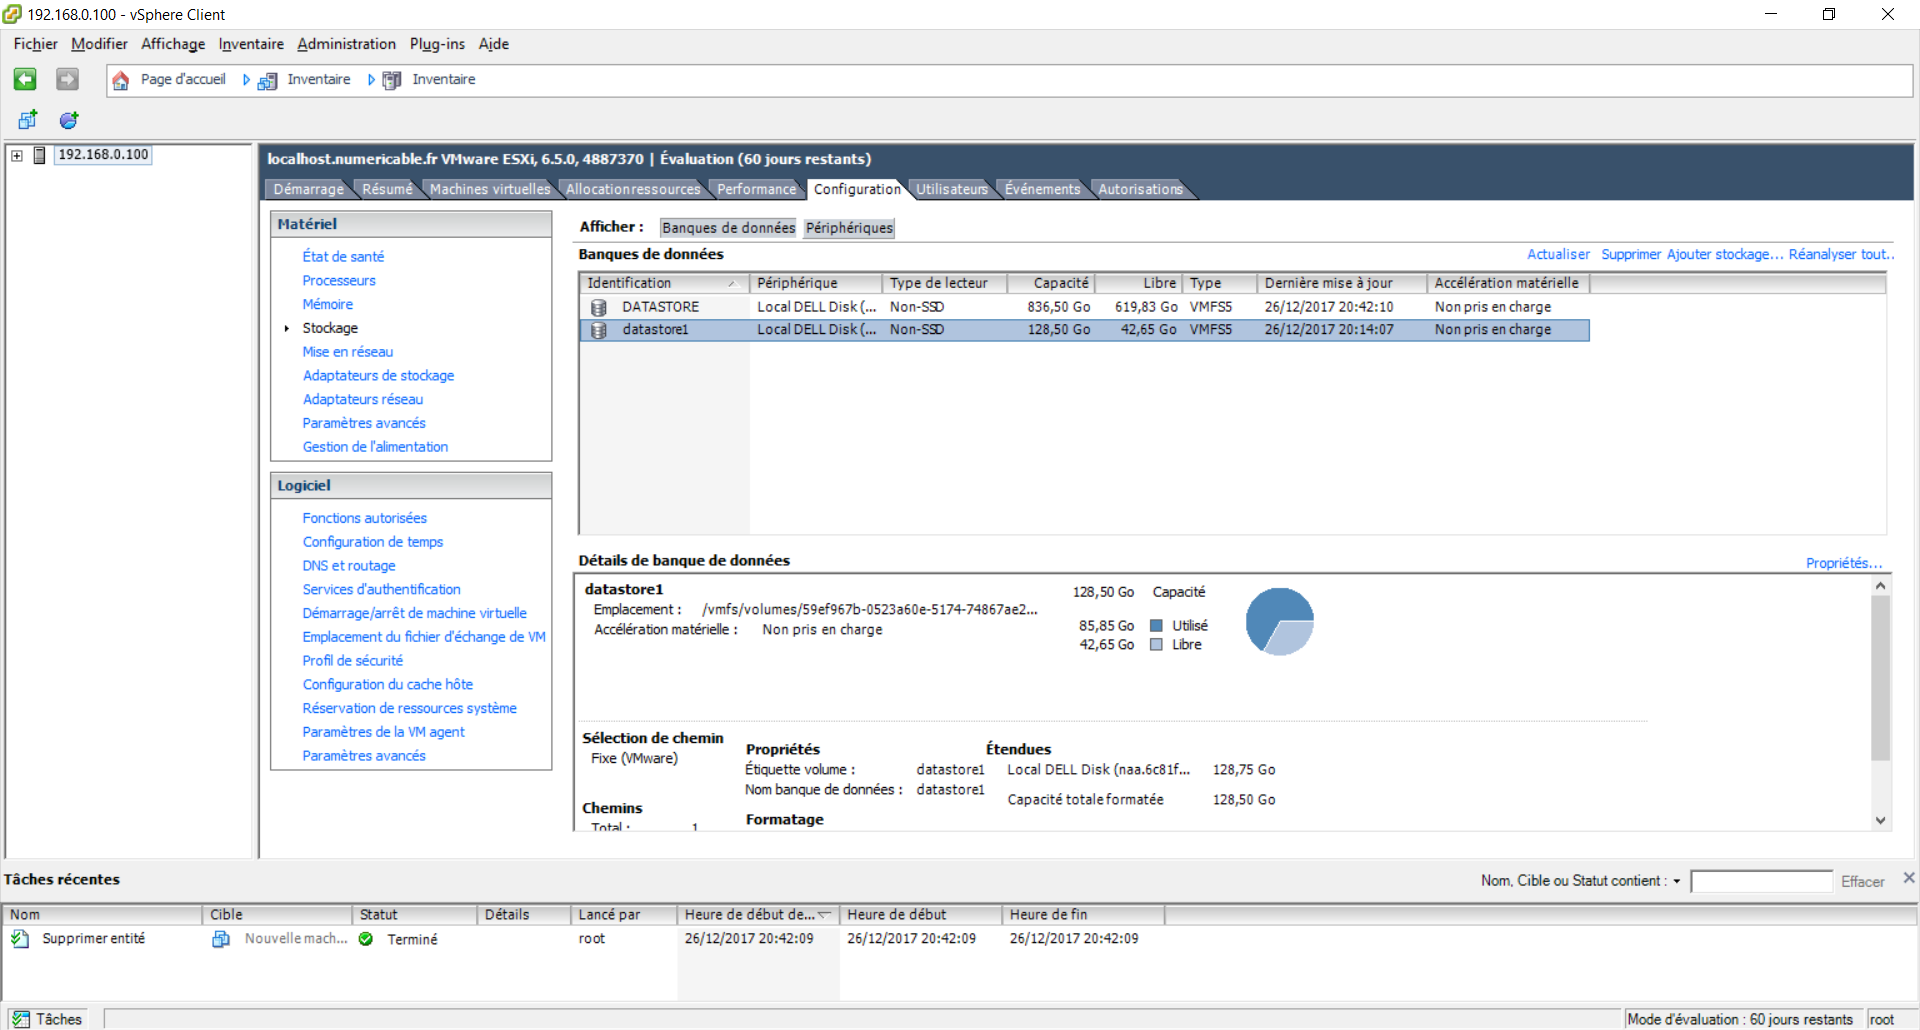Viewport: 1920px width, 1030px height.
Task: Open Processeurs hardware link
Action: tap(339, 281)
